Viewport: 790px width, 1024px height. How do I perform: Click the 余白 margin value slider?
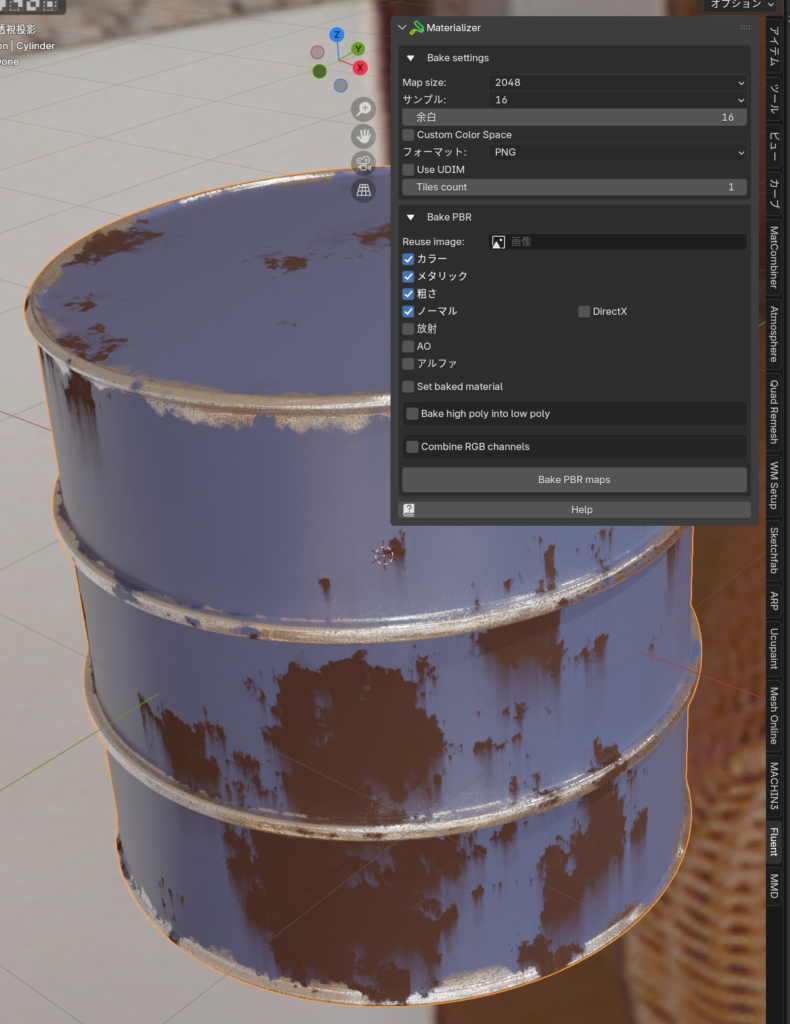click(x=574, y=117)
